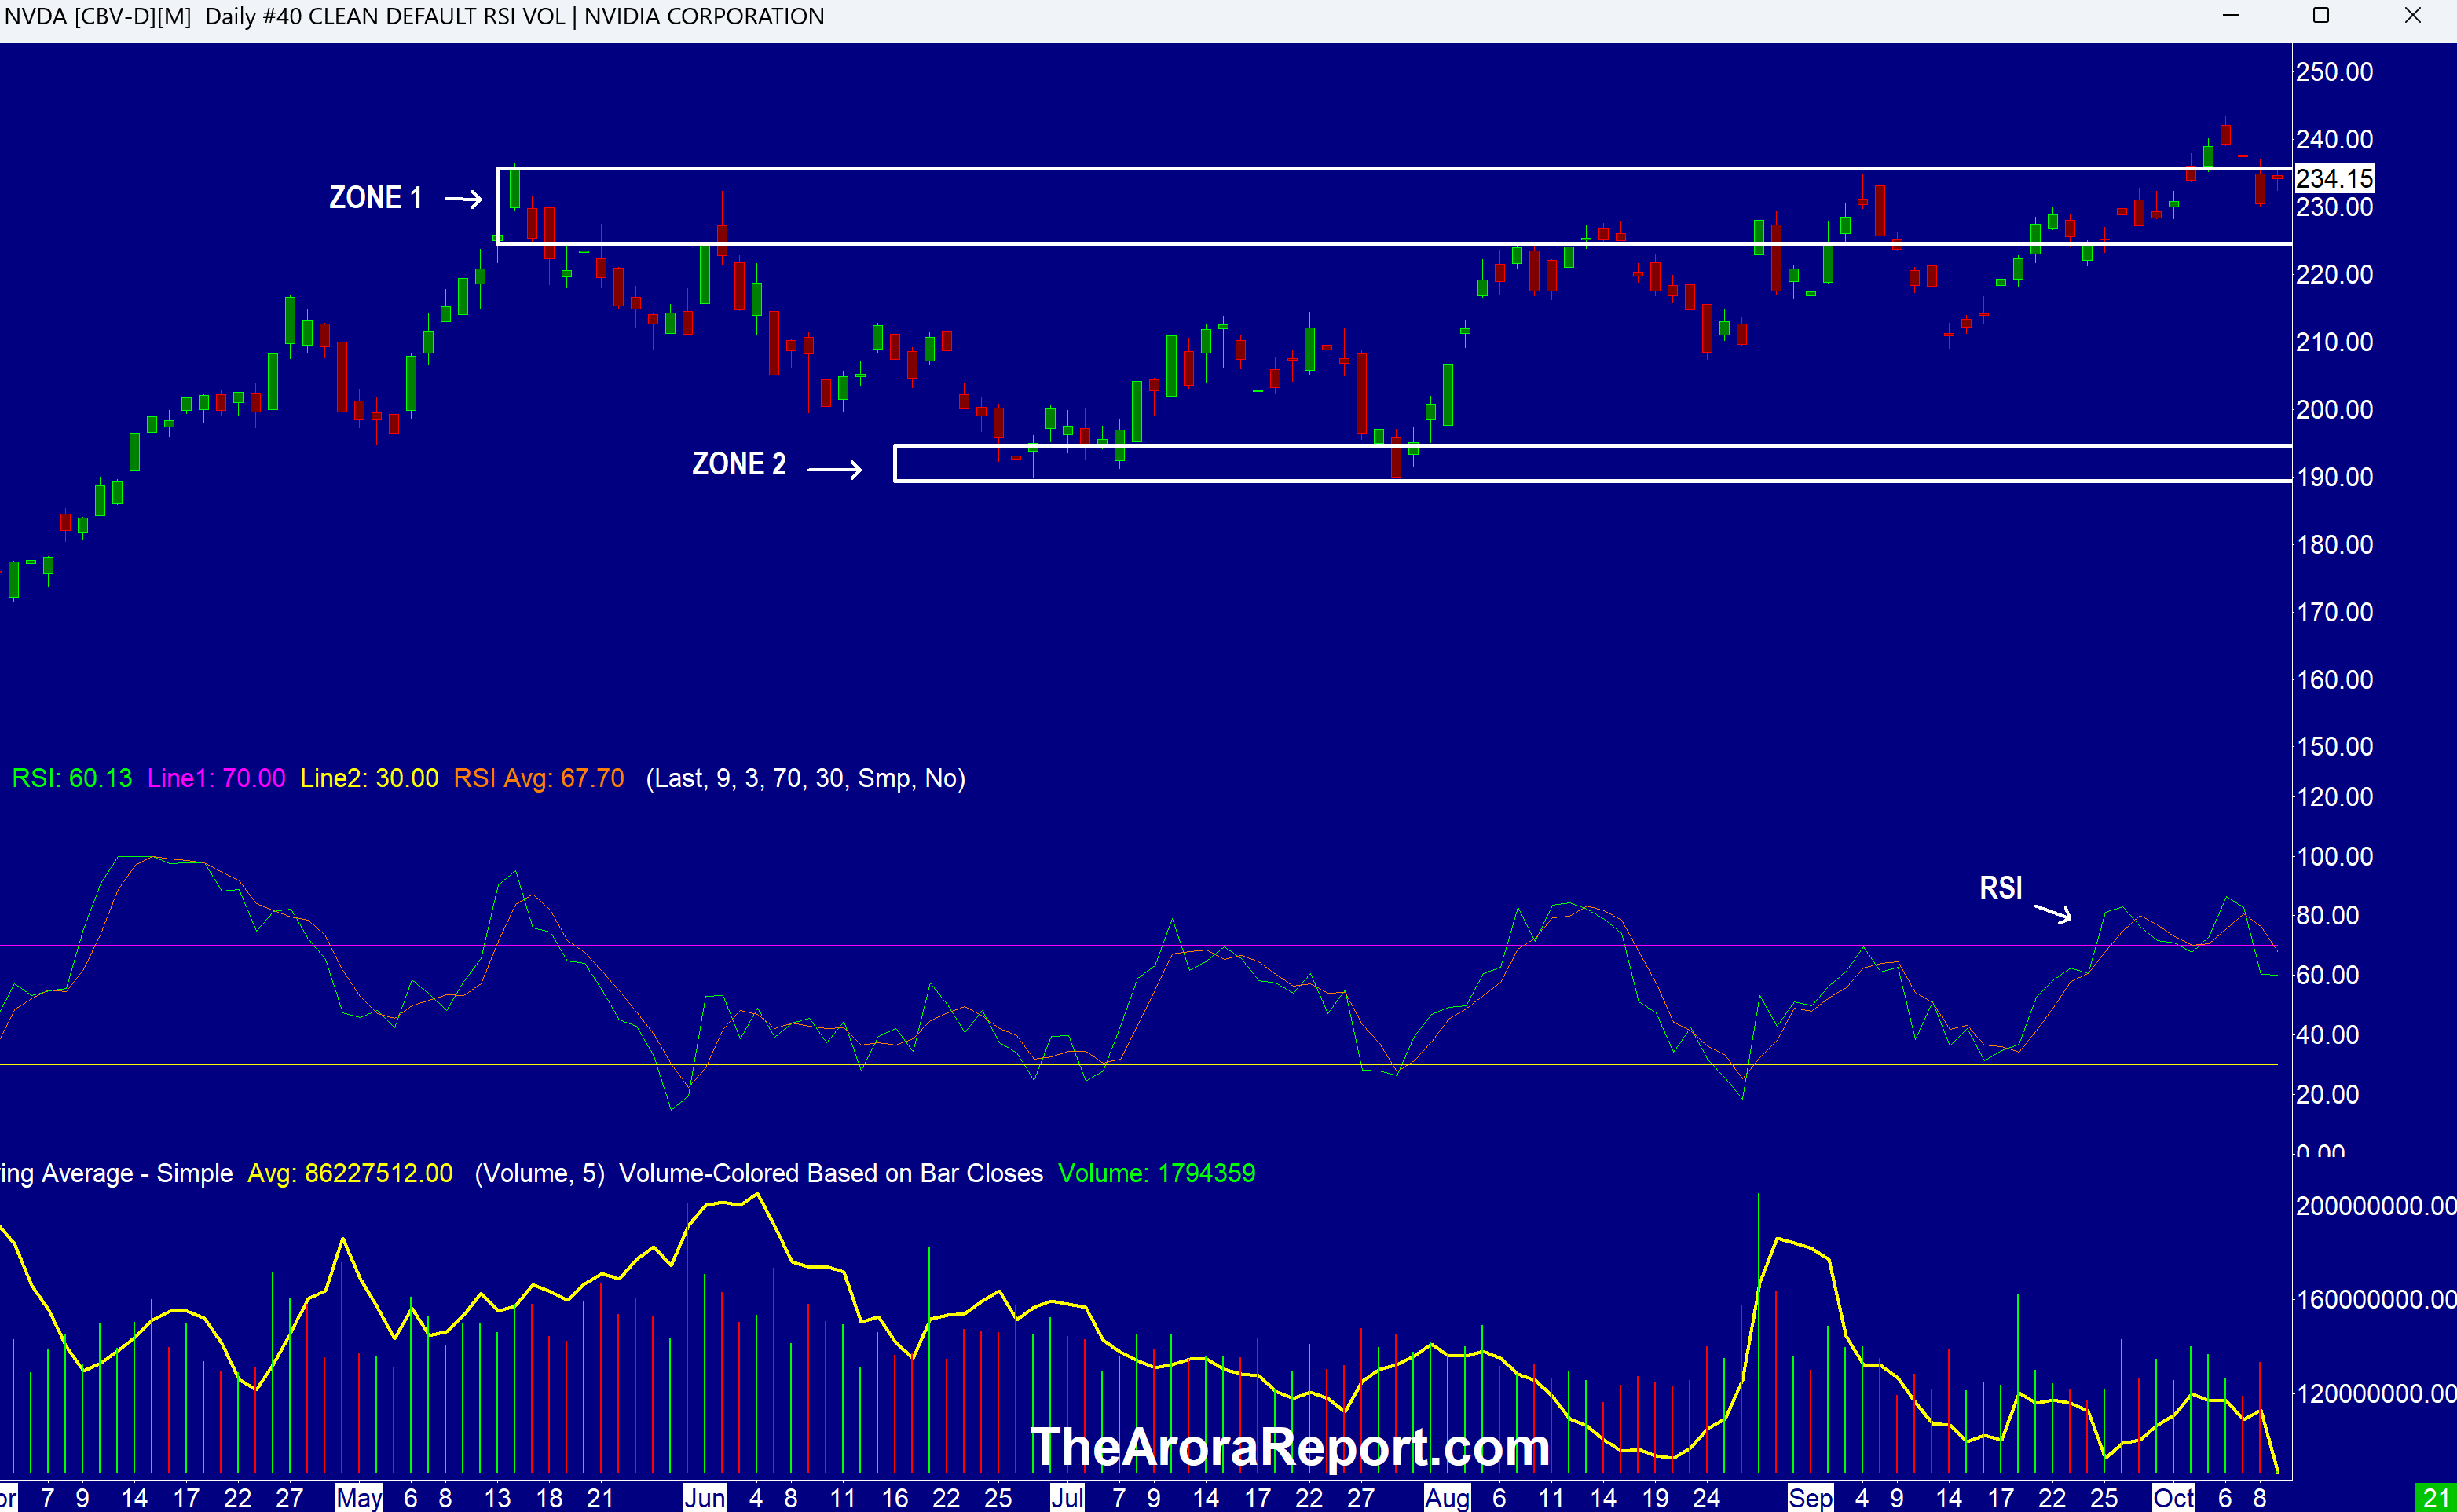Click the NVDA chart title text
The width and height of the screenshot is (2457, 1512).
click(x=414, y=17)
